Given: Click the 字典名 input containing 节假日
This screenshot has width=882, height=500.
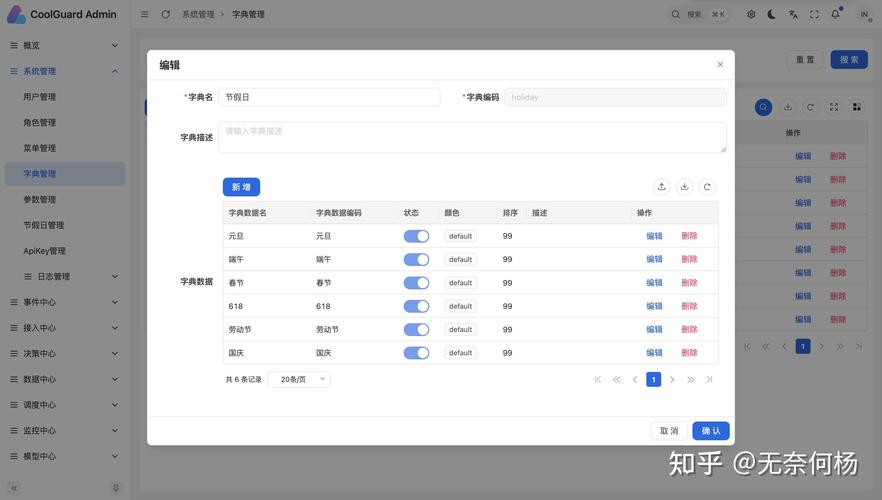Looking at the screenshot, I should coord(329,97).
